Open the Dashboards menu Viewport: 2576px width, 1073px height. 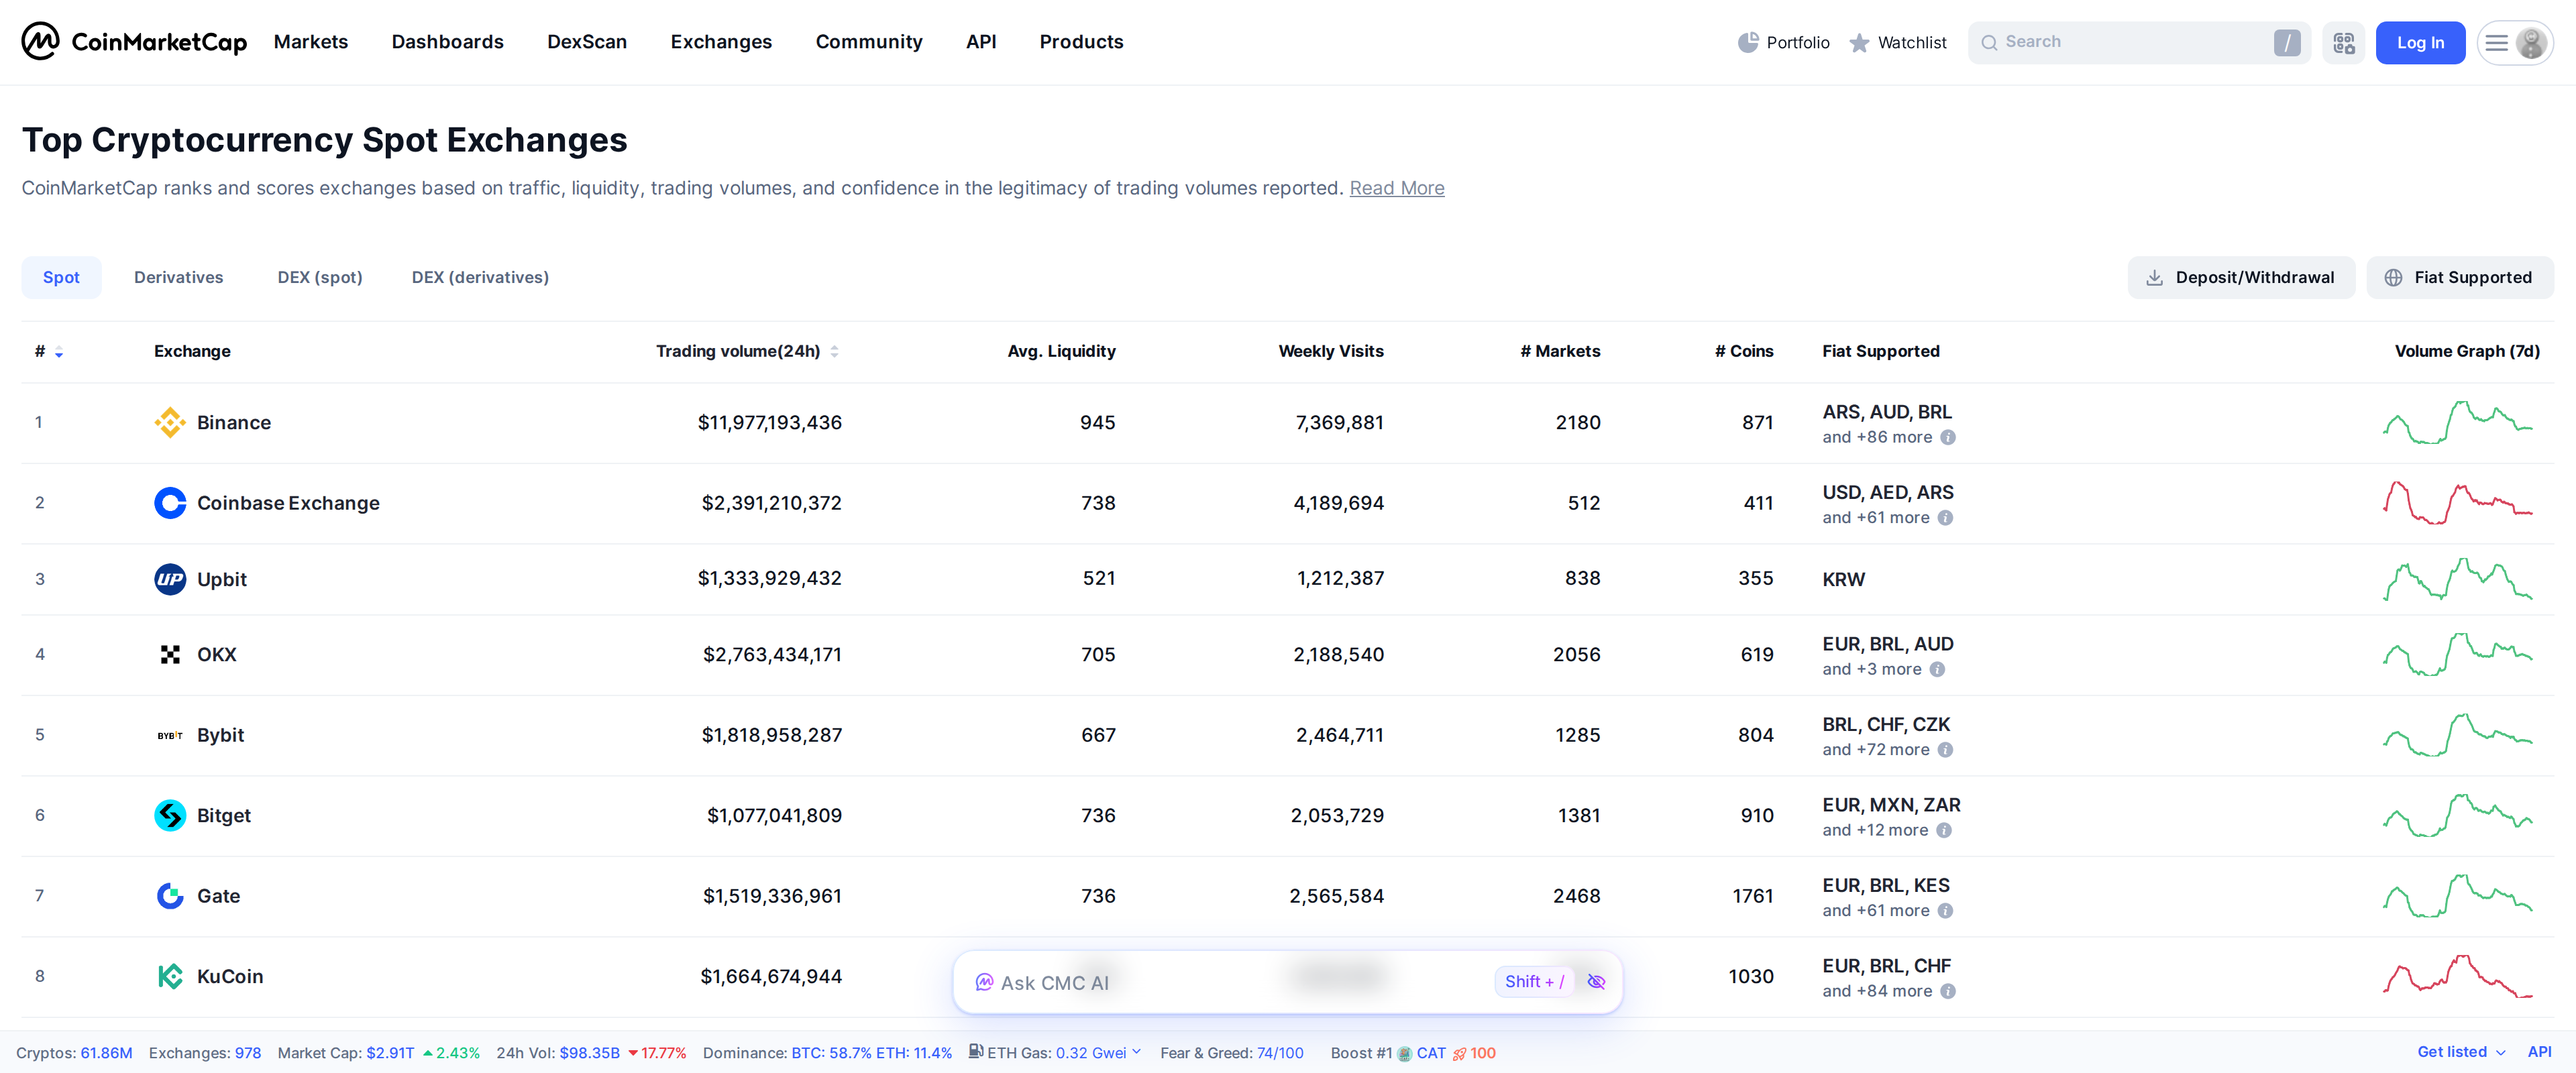click(448, 42)
